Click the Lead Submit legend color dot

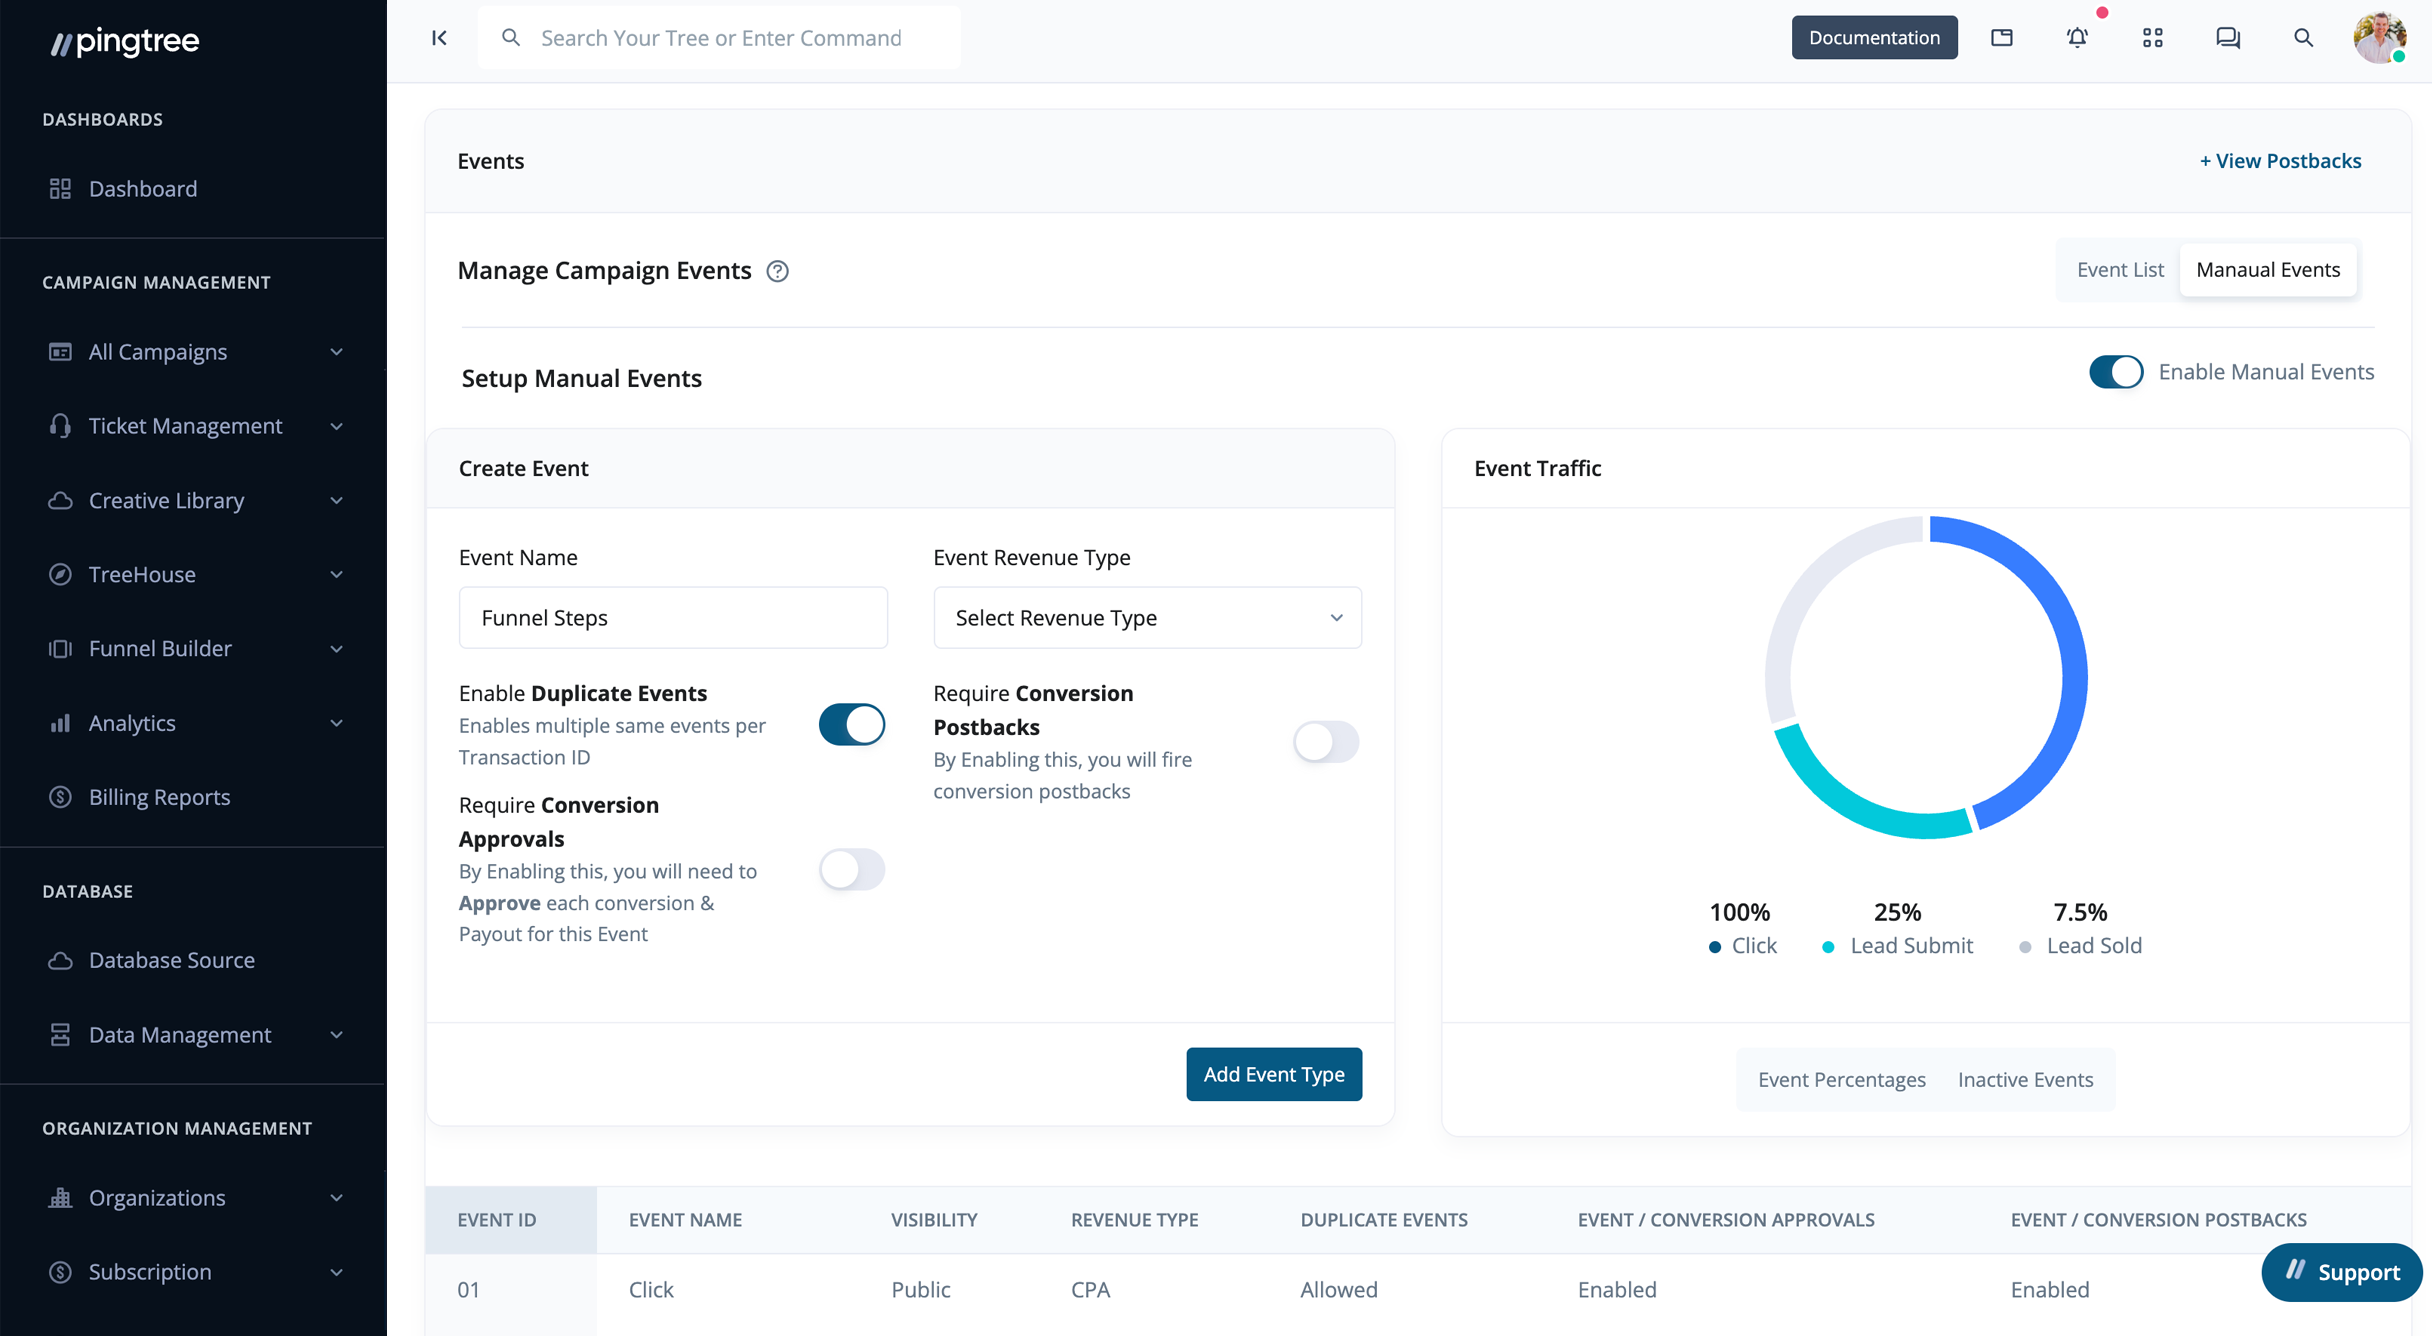point(1828,947)
